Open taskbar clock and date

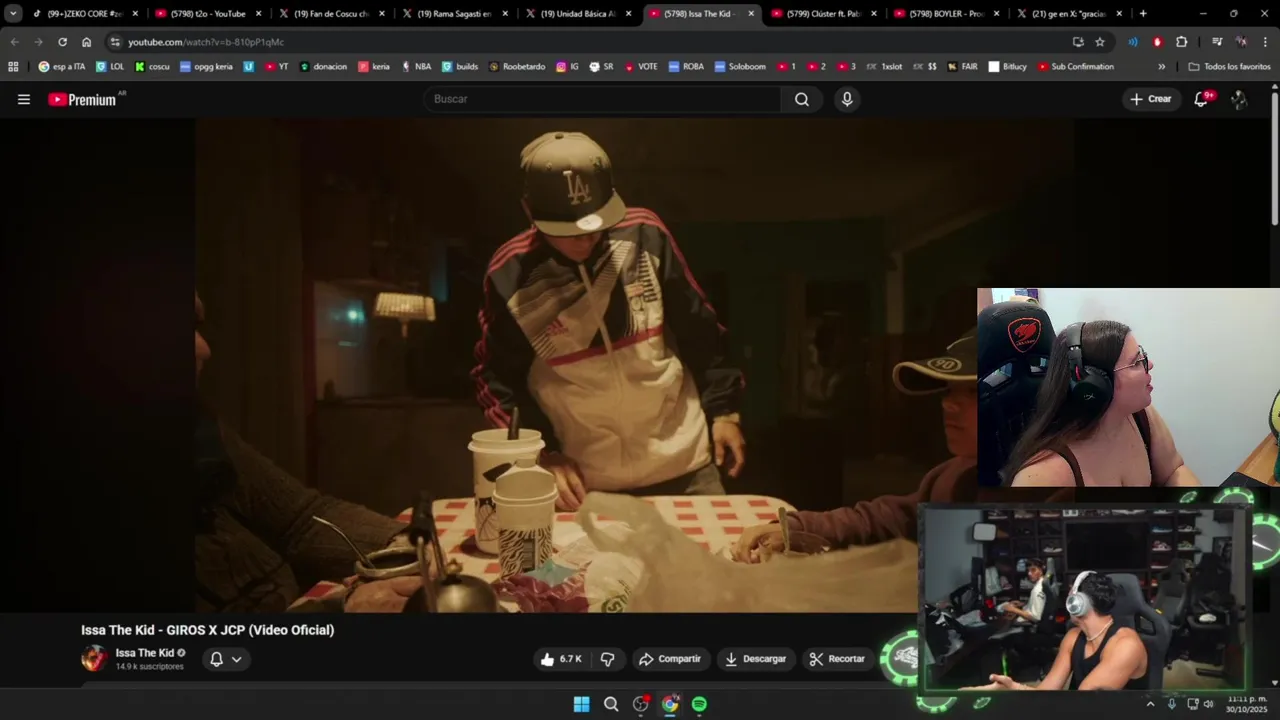1247,704
